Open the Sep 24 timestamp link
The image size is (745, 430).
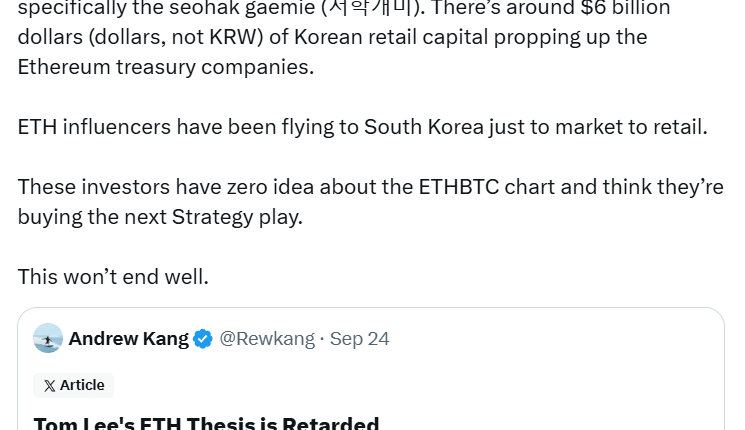[x=359, y=339]
